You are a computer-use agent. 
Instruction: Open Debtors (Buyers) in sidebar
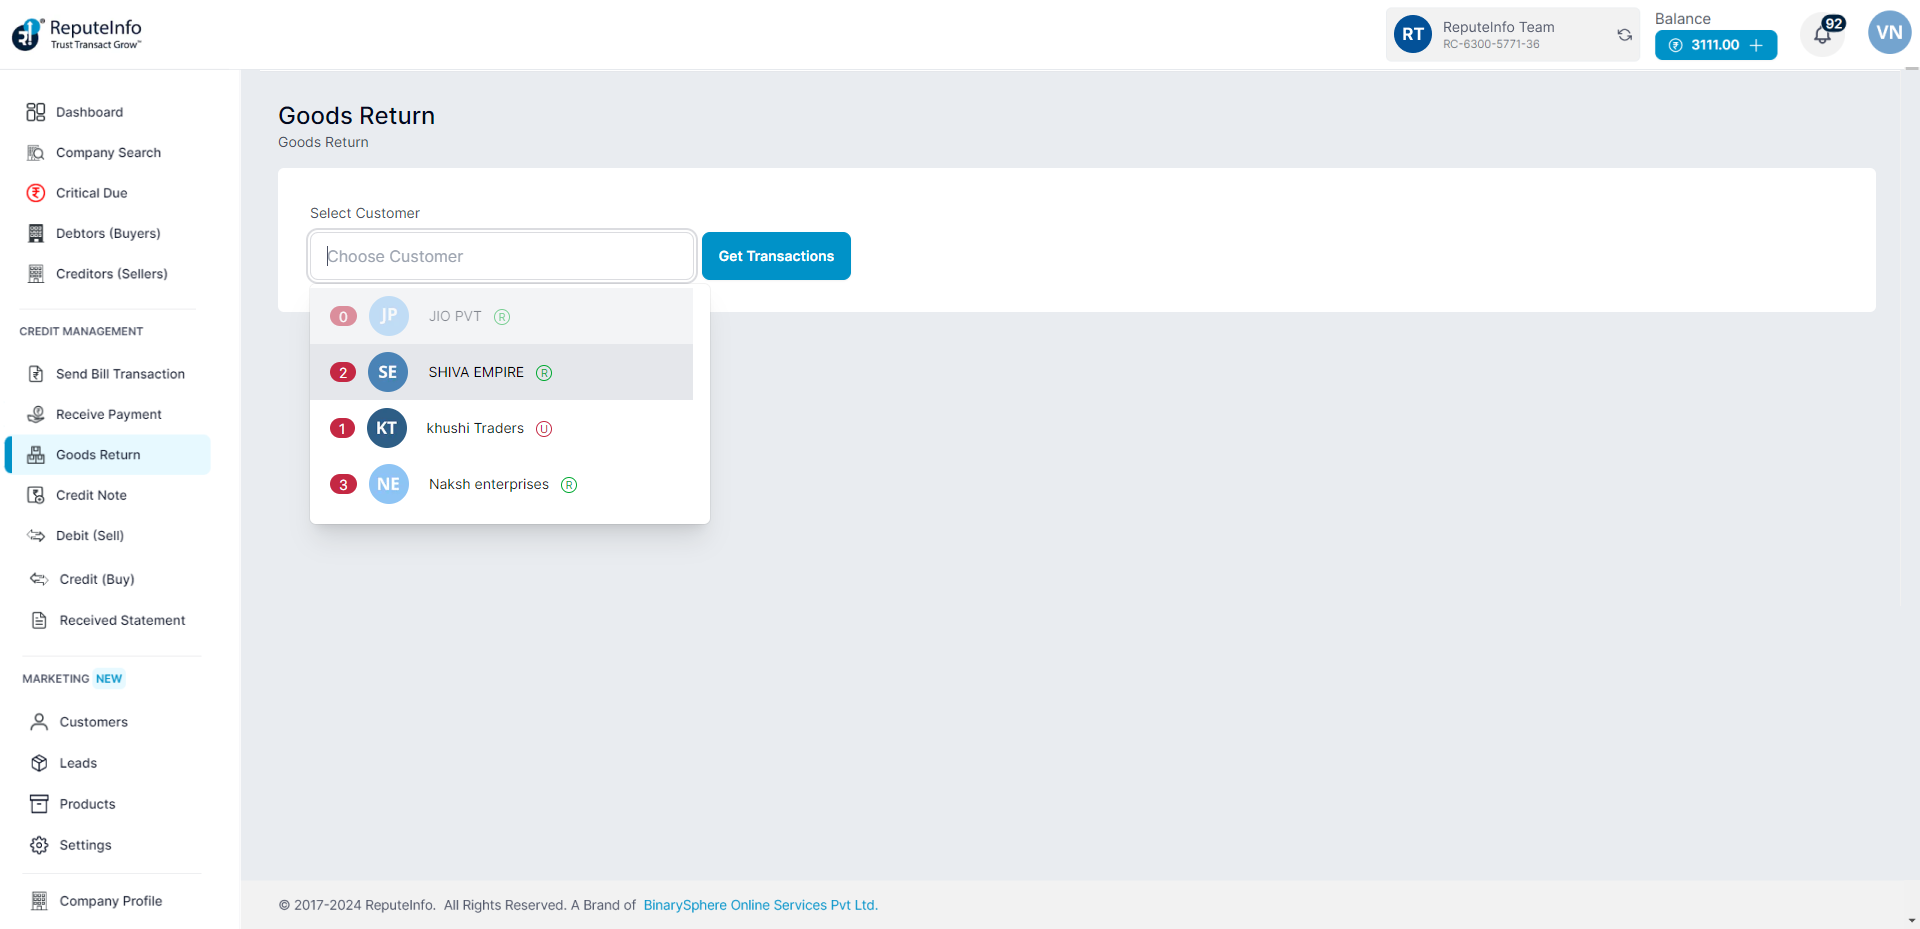(x=108, y=233)
